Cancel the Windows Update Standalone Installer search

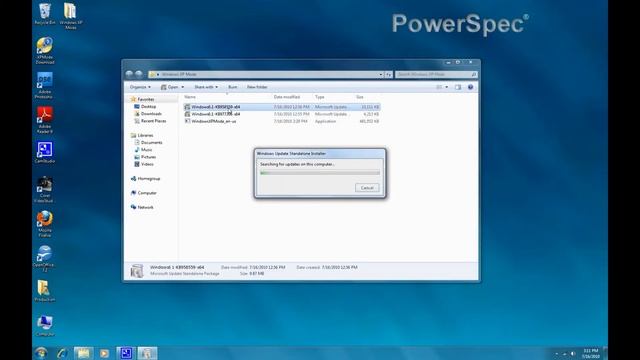coord(367,188)
